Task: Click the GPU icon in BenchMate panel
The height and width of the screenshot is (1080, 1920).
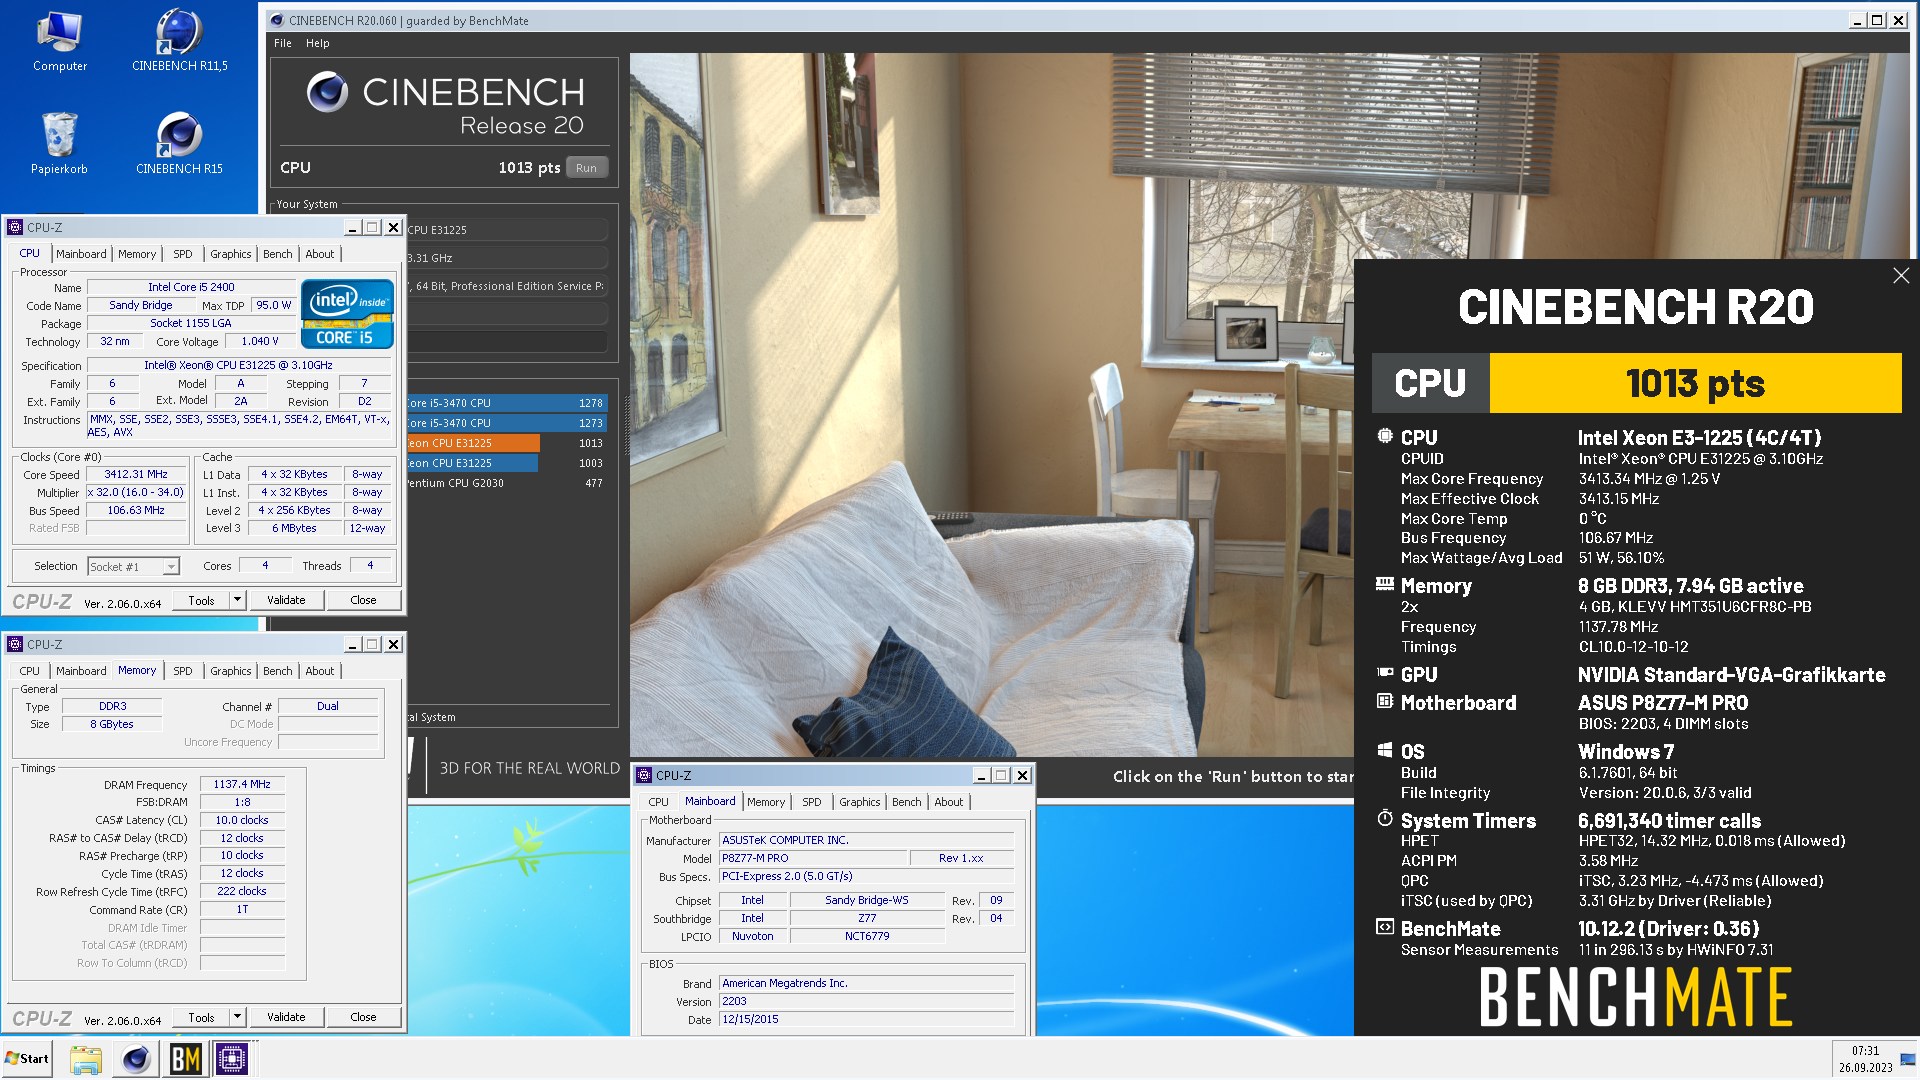Action: 1385,673
